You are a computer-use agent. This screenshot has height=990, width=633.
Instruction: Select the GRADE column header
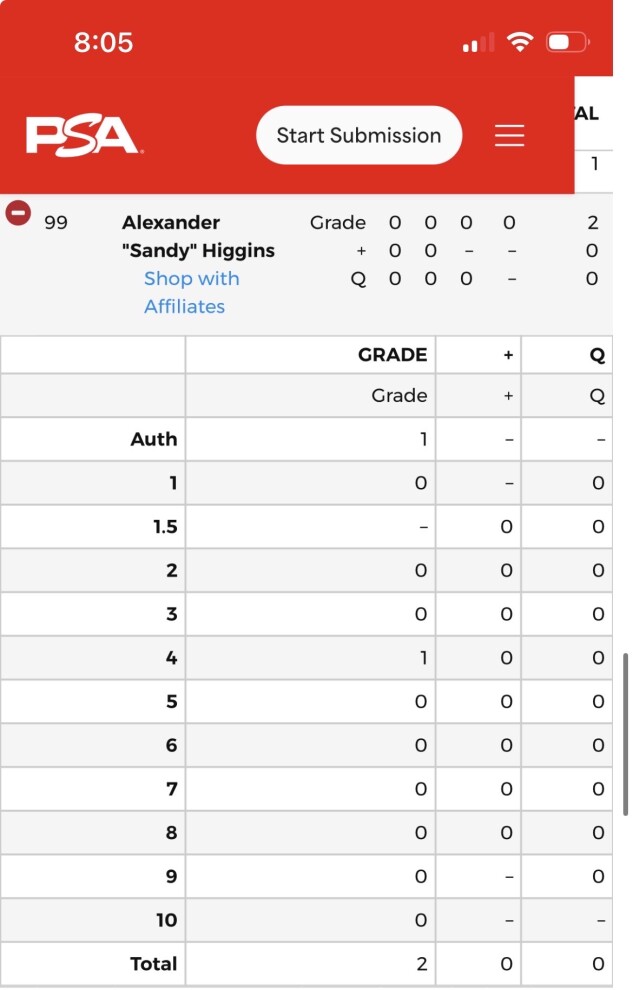point(392,355)
